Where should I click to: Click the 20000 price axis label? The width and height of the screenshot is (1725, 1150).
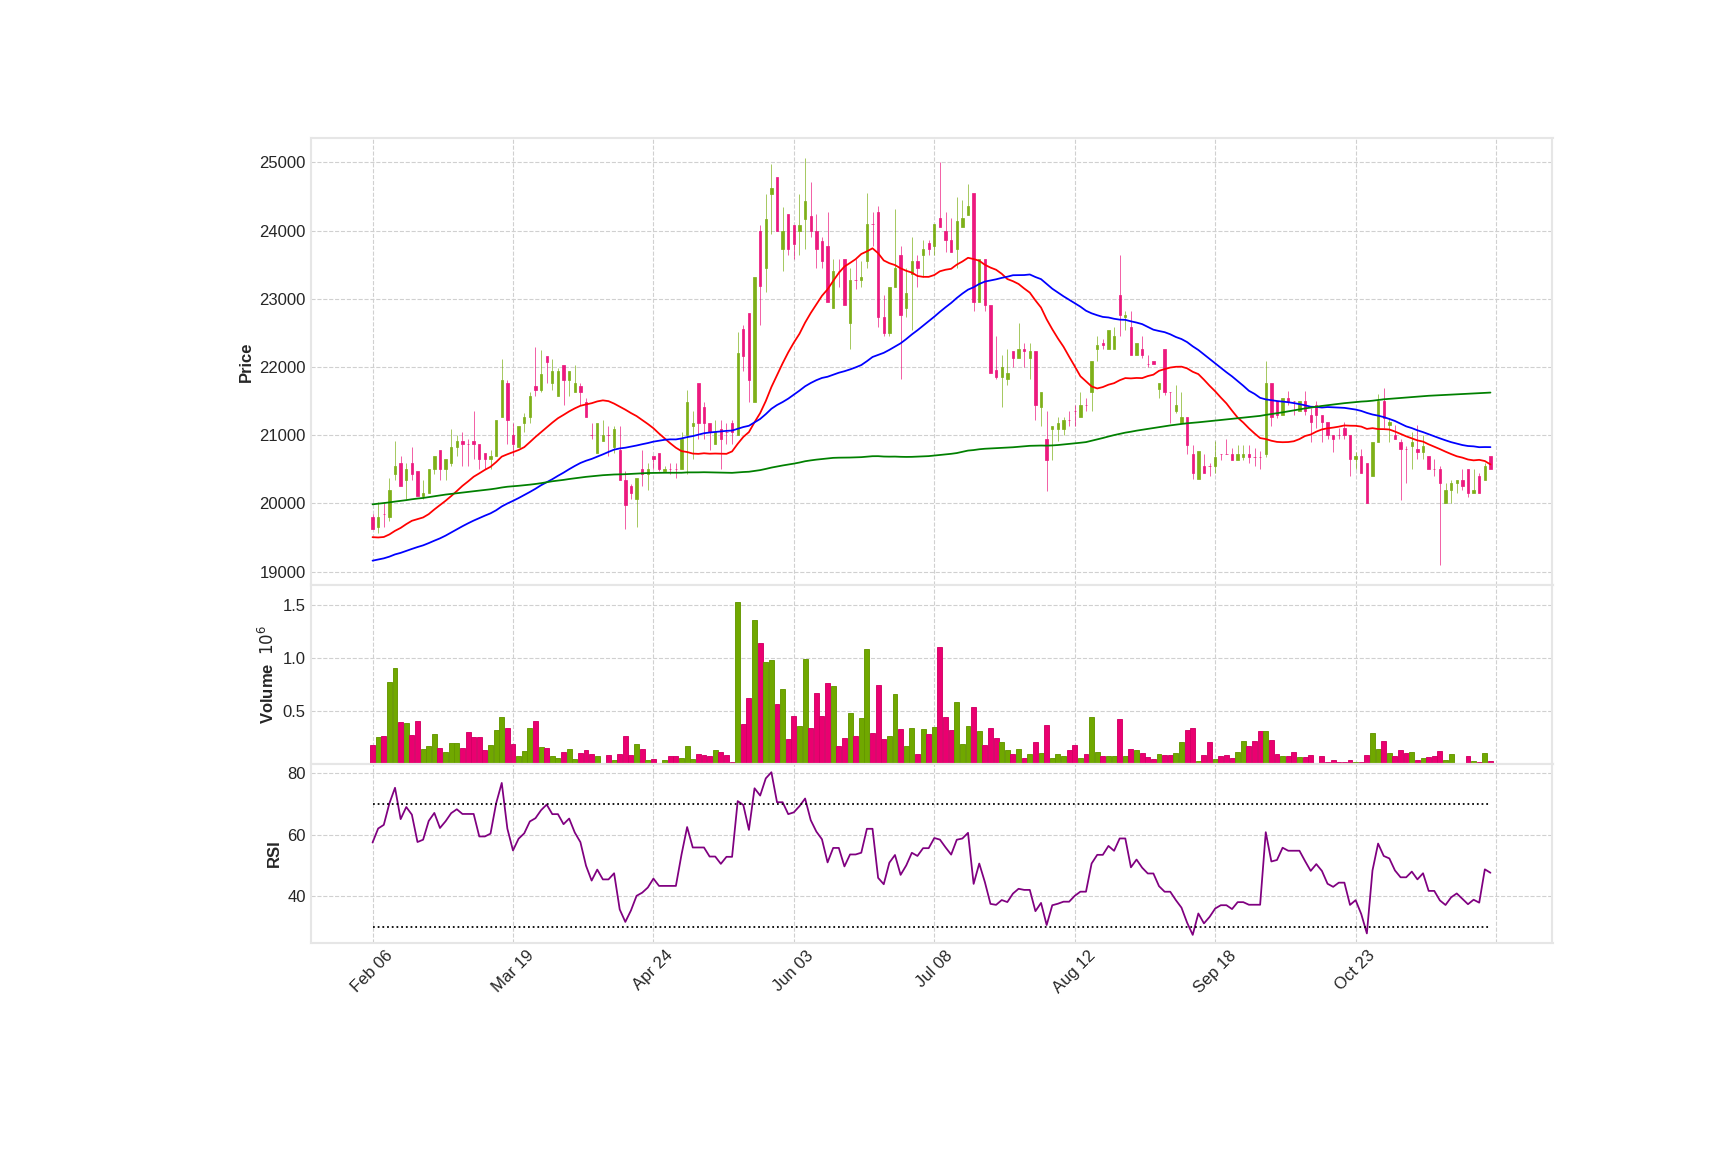[x=282, y=504]
